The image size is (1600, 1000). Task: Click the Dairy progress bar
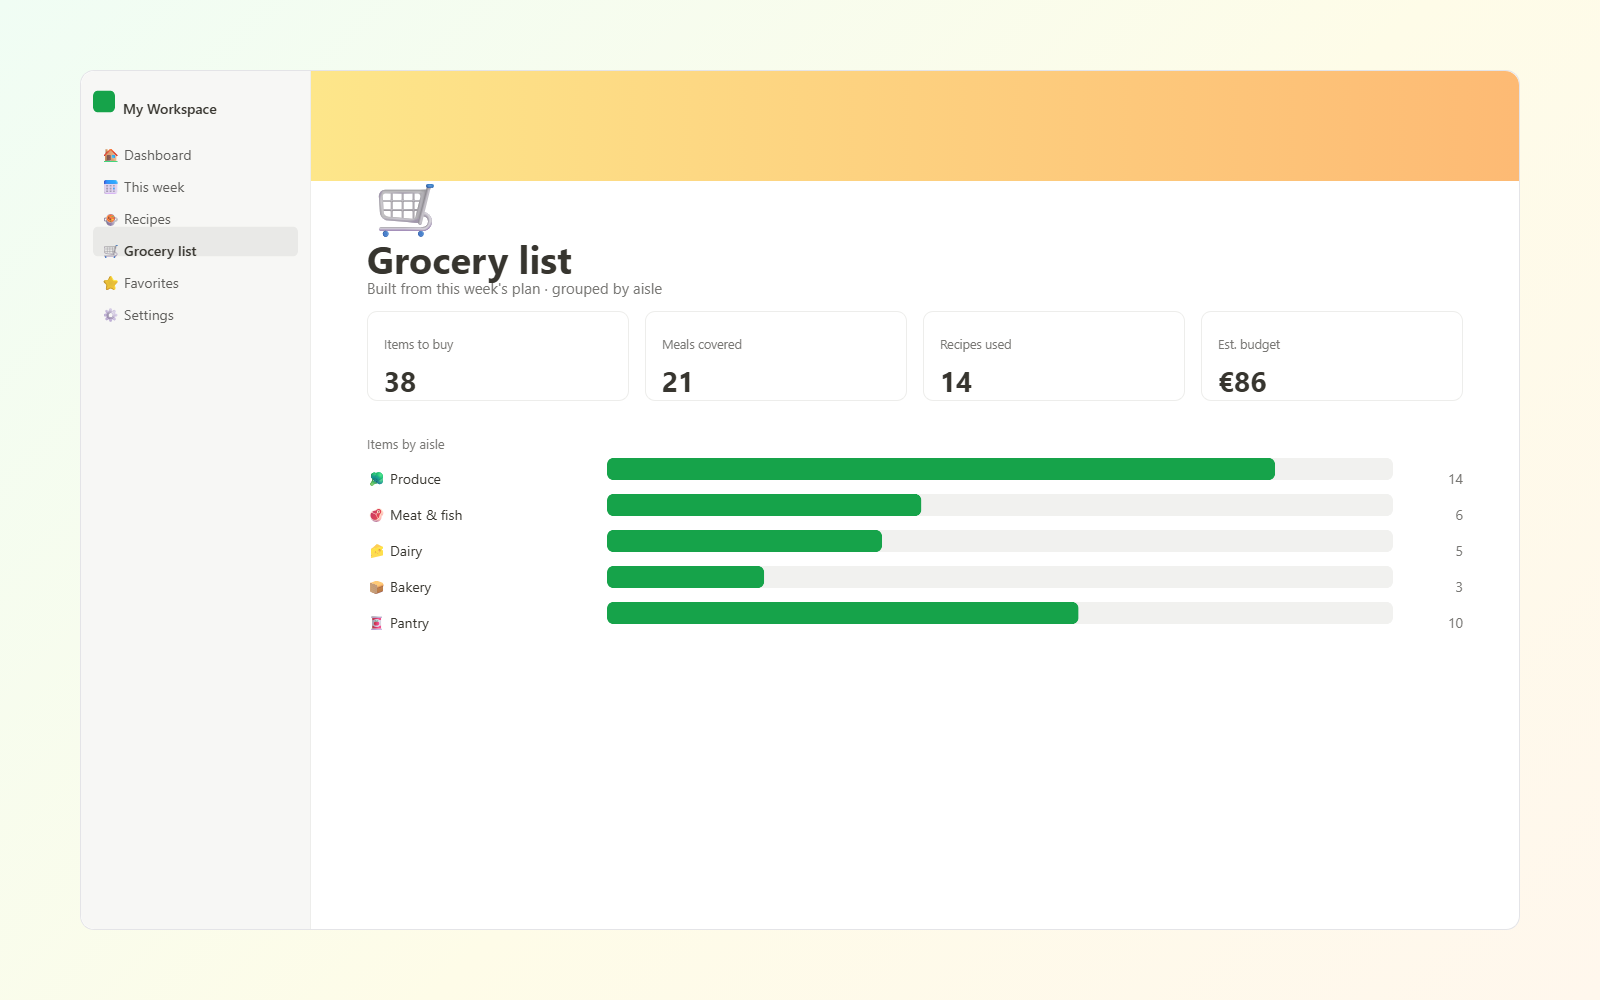click(999, 541)
